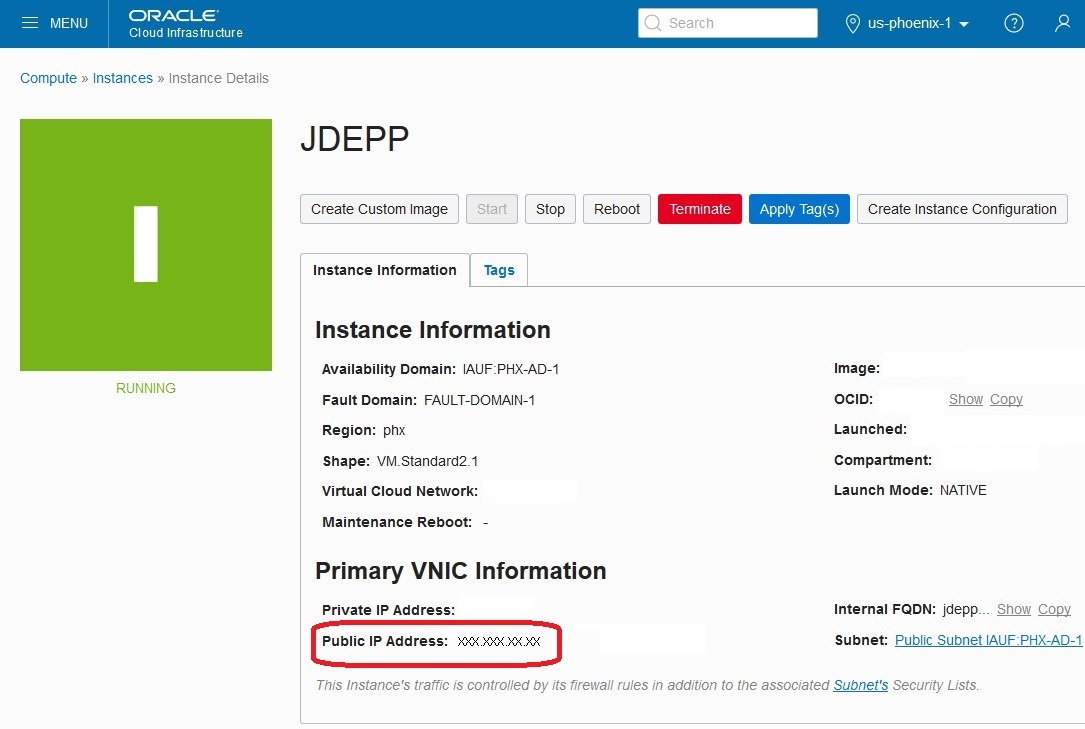Switch to the Tags tab
Viewport: 1085px width, 729px height.
[499, 270]
